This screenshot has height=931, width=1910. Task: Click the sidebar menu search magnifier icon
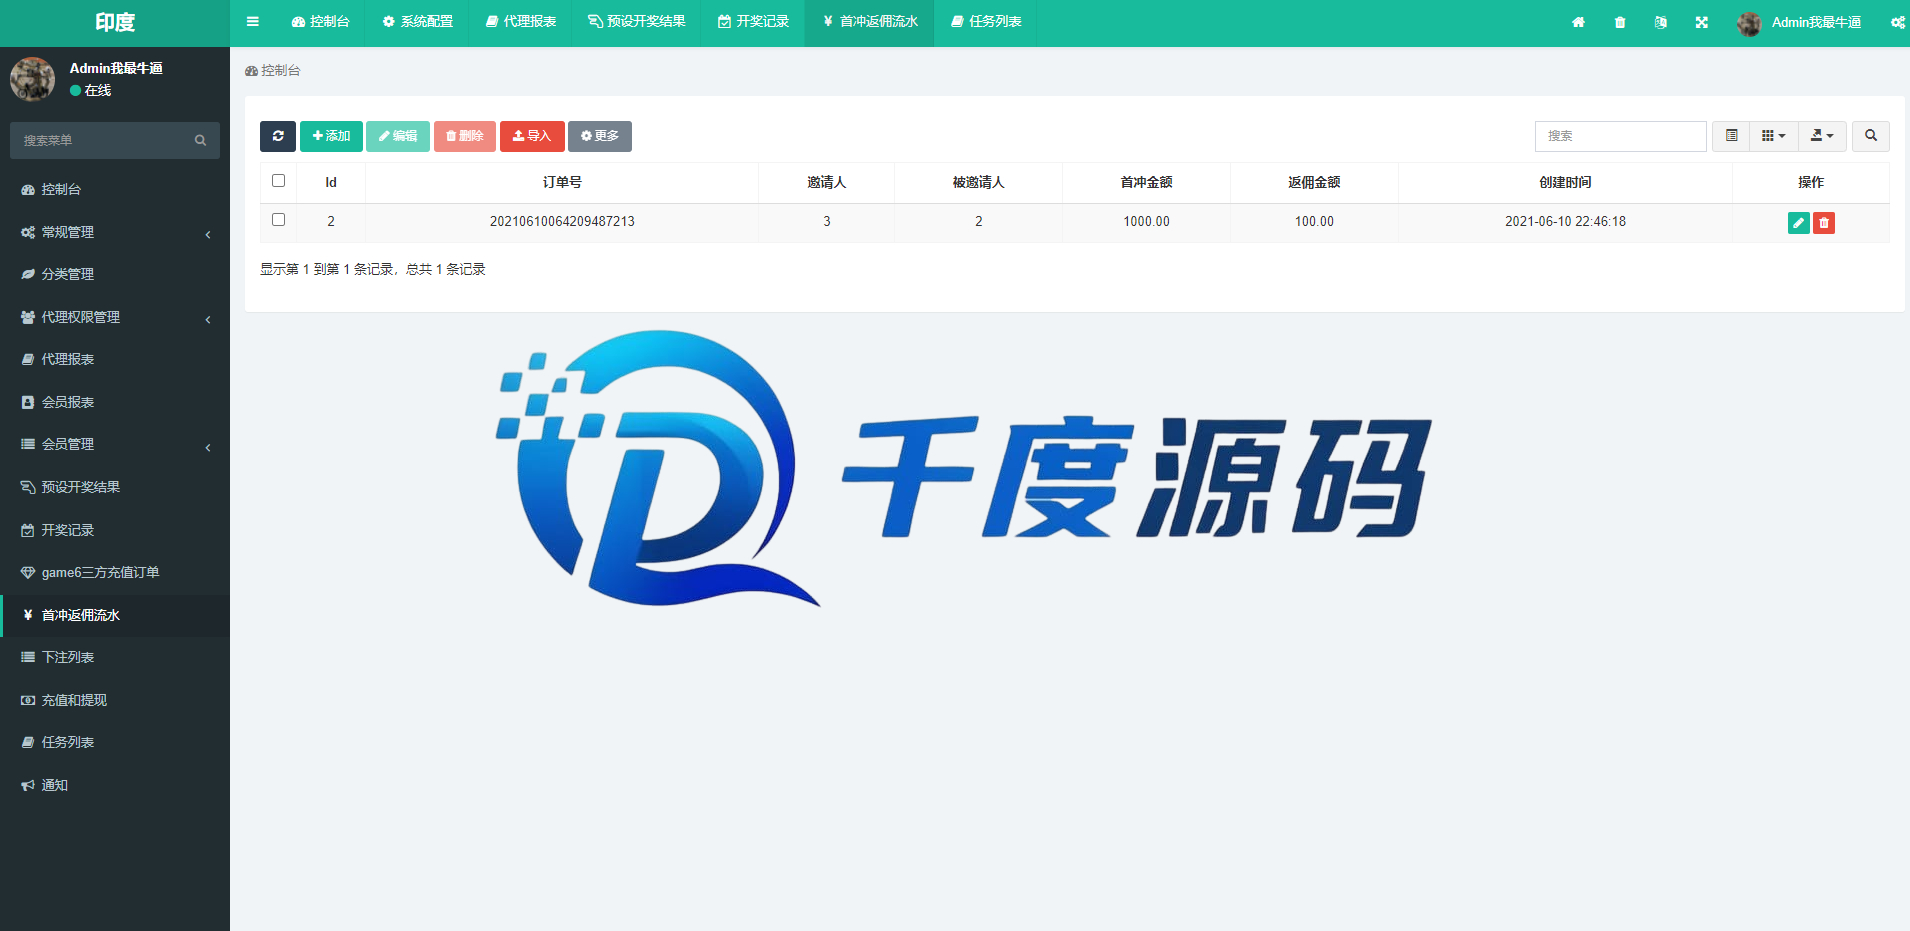click(200, 141)
